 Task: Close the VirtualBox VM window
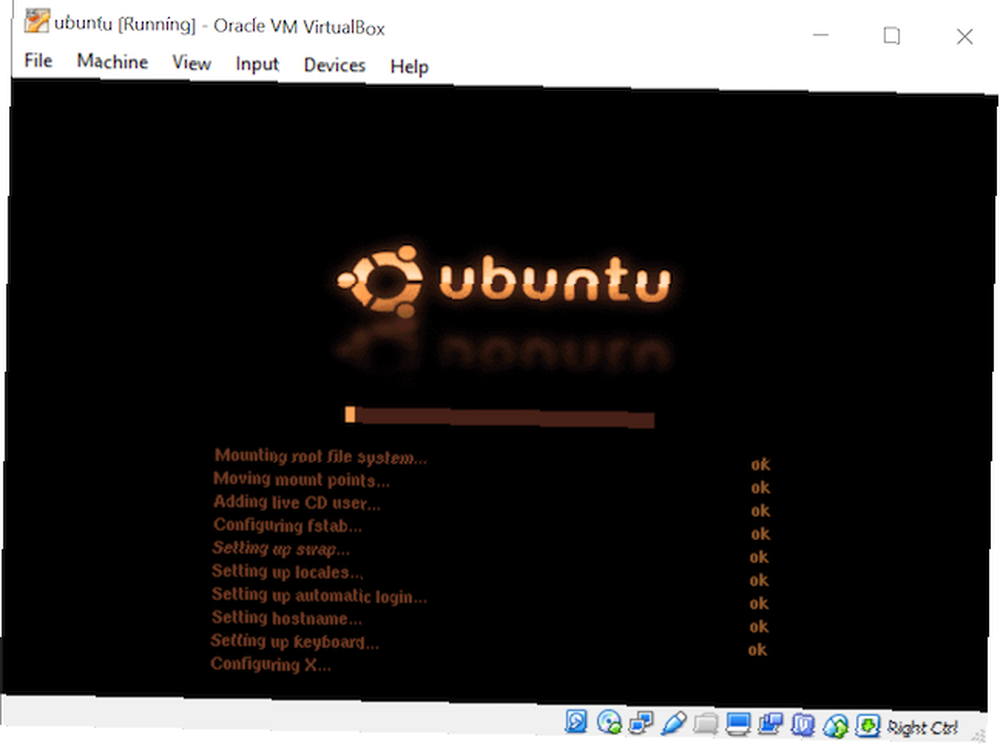click(x=964, y=37)
